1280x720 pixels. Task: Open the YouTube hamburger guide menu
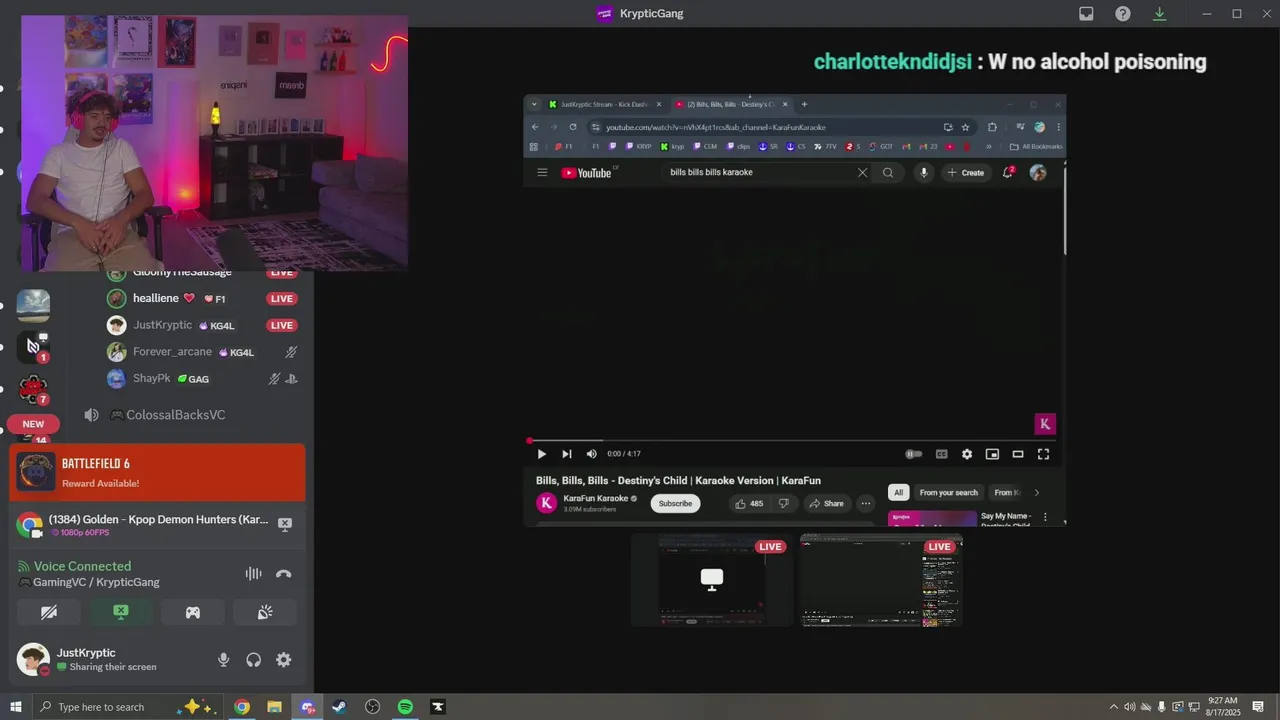tap(542, 172)
